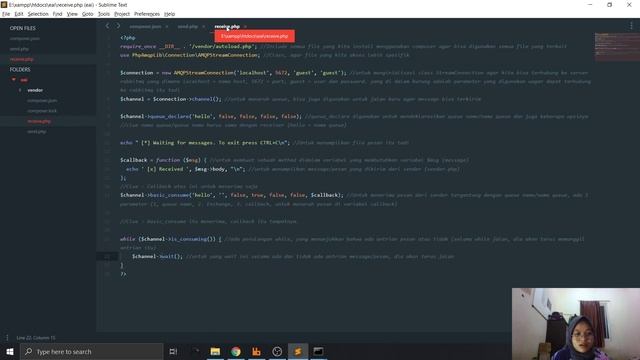This screenshot has height=360, width=640.
Task: Open the orange app icon on taskbar
Action: (256, 351)
